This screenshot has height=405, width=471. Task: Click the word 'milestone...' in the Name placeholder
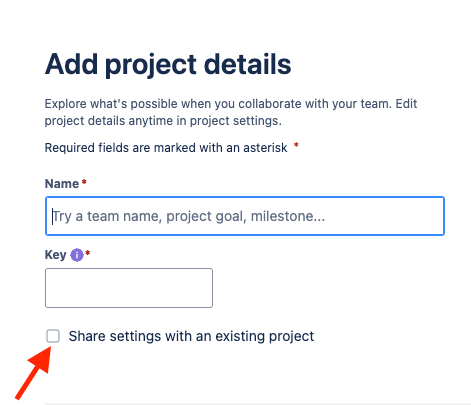pyautogui.click(x=288, y=216)
